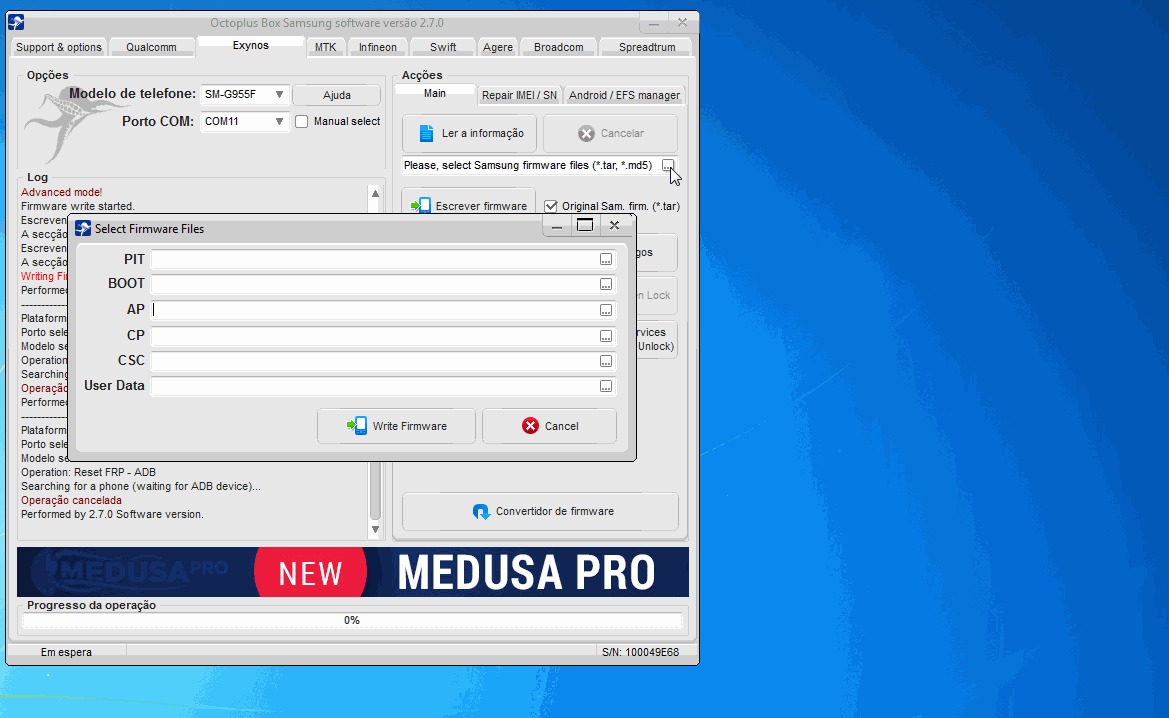Click Cancel button in firmware dialog
The height and width of the screenshot is (718, 1169).
(x=549, y=426)
